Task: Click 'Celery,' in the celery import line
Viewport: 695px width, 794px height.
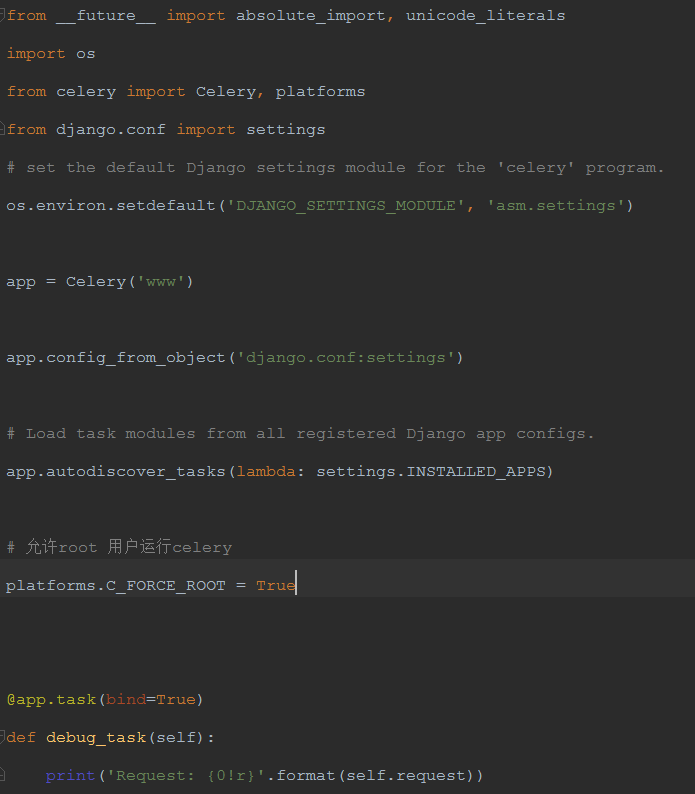Action: point(229,92)
